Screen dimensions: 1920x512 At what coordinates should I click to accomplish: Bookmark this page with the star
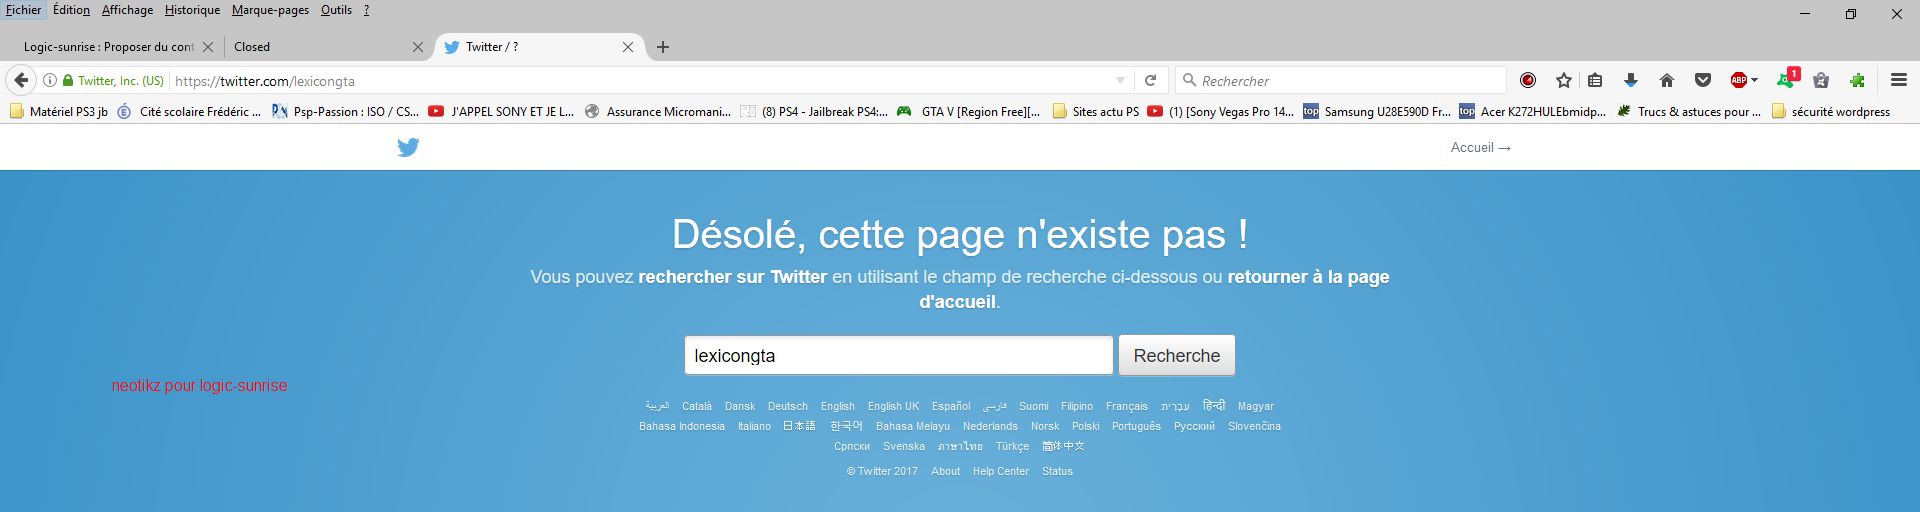click(1564, 80)
